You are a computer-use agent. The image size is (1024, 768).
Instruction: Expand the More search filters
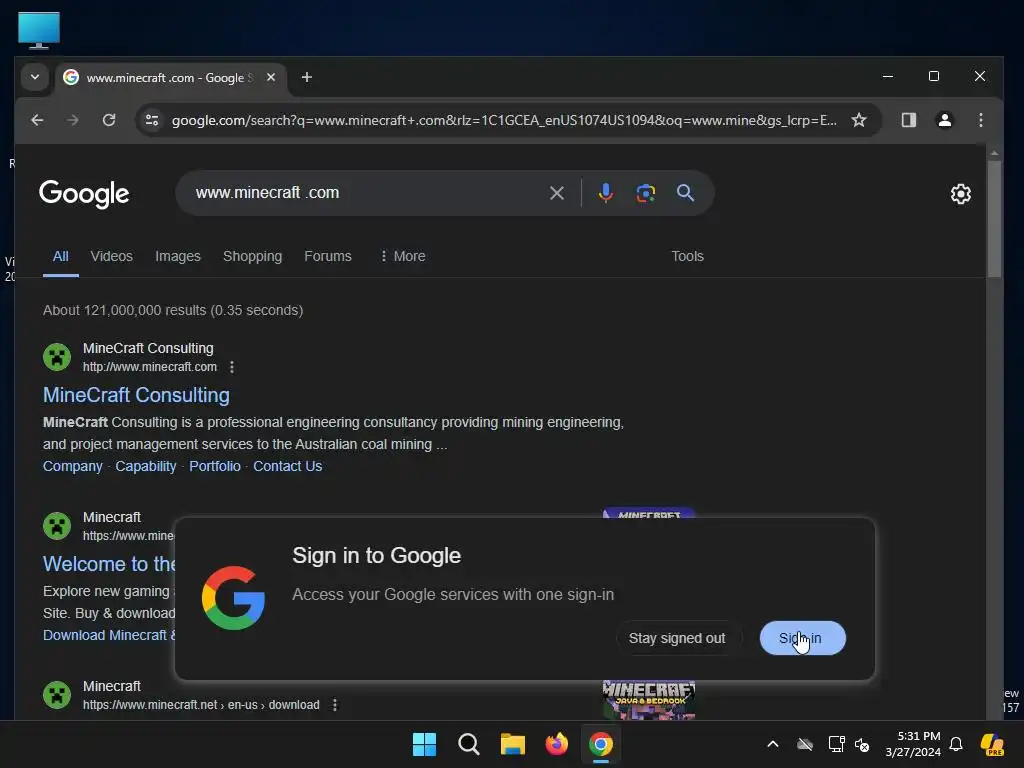tap(403, 256)
